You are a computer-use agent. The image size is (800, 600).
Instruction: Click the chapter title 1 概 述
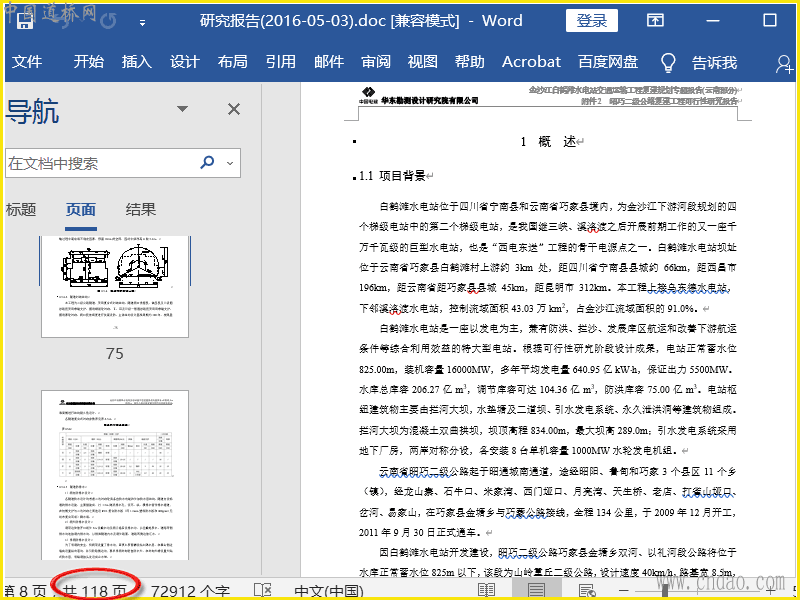(x=548, y=141)
